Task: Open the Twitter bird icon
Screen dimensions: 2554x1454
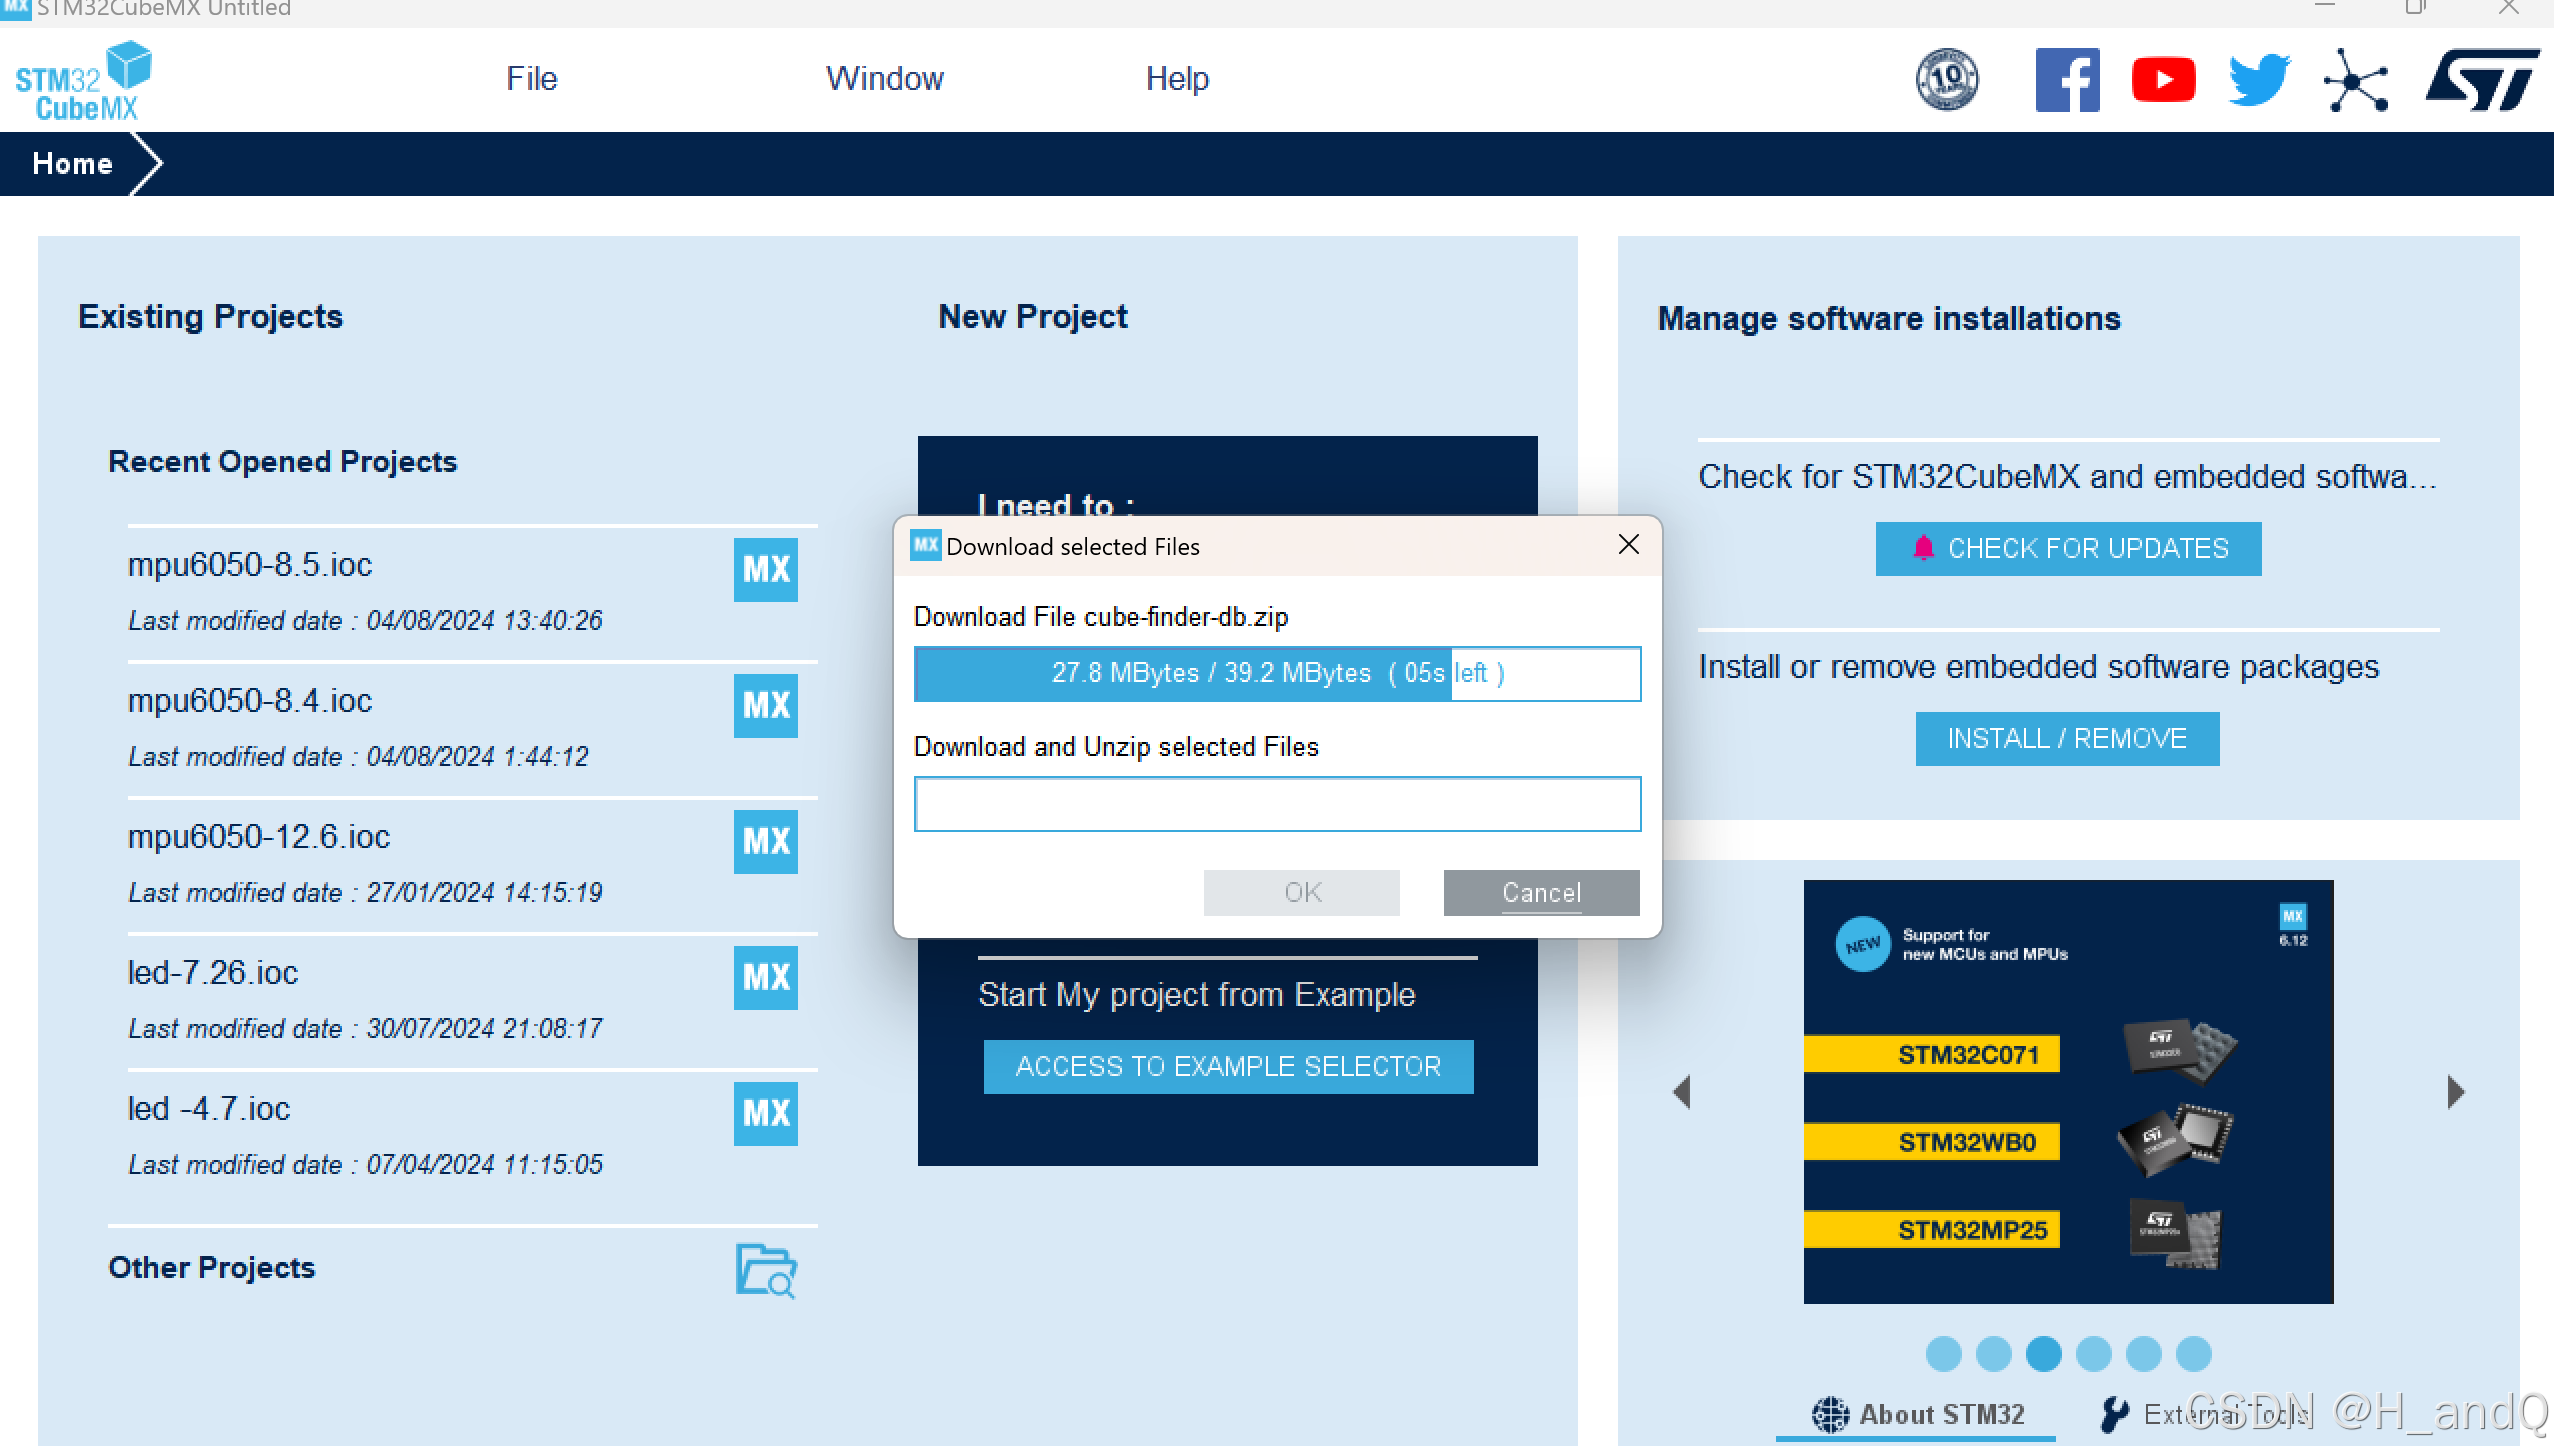Action: (x=2259, y=80)
